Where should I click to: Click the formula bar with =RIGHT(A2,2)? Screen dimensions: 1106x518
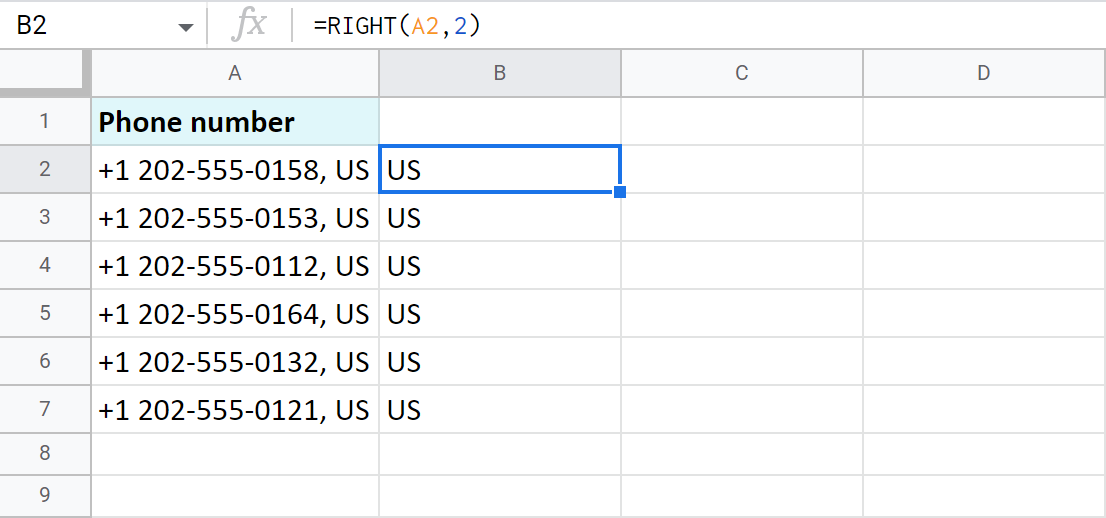(x=700, y=26)
